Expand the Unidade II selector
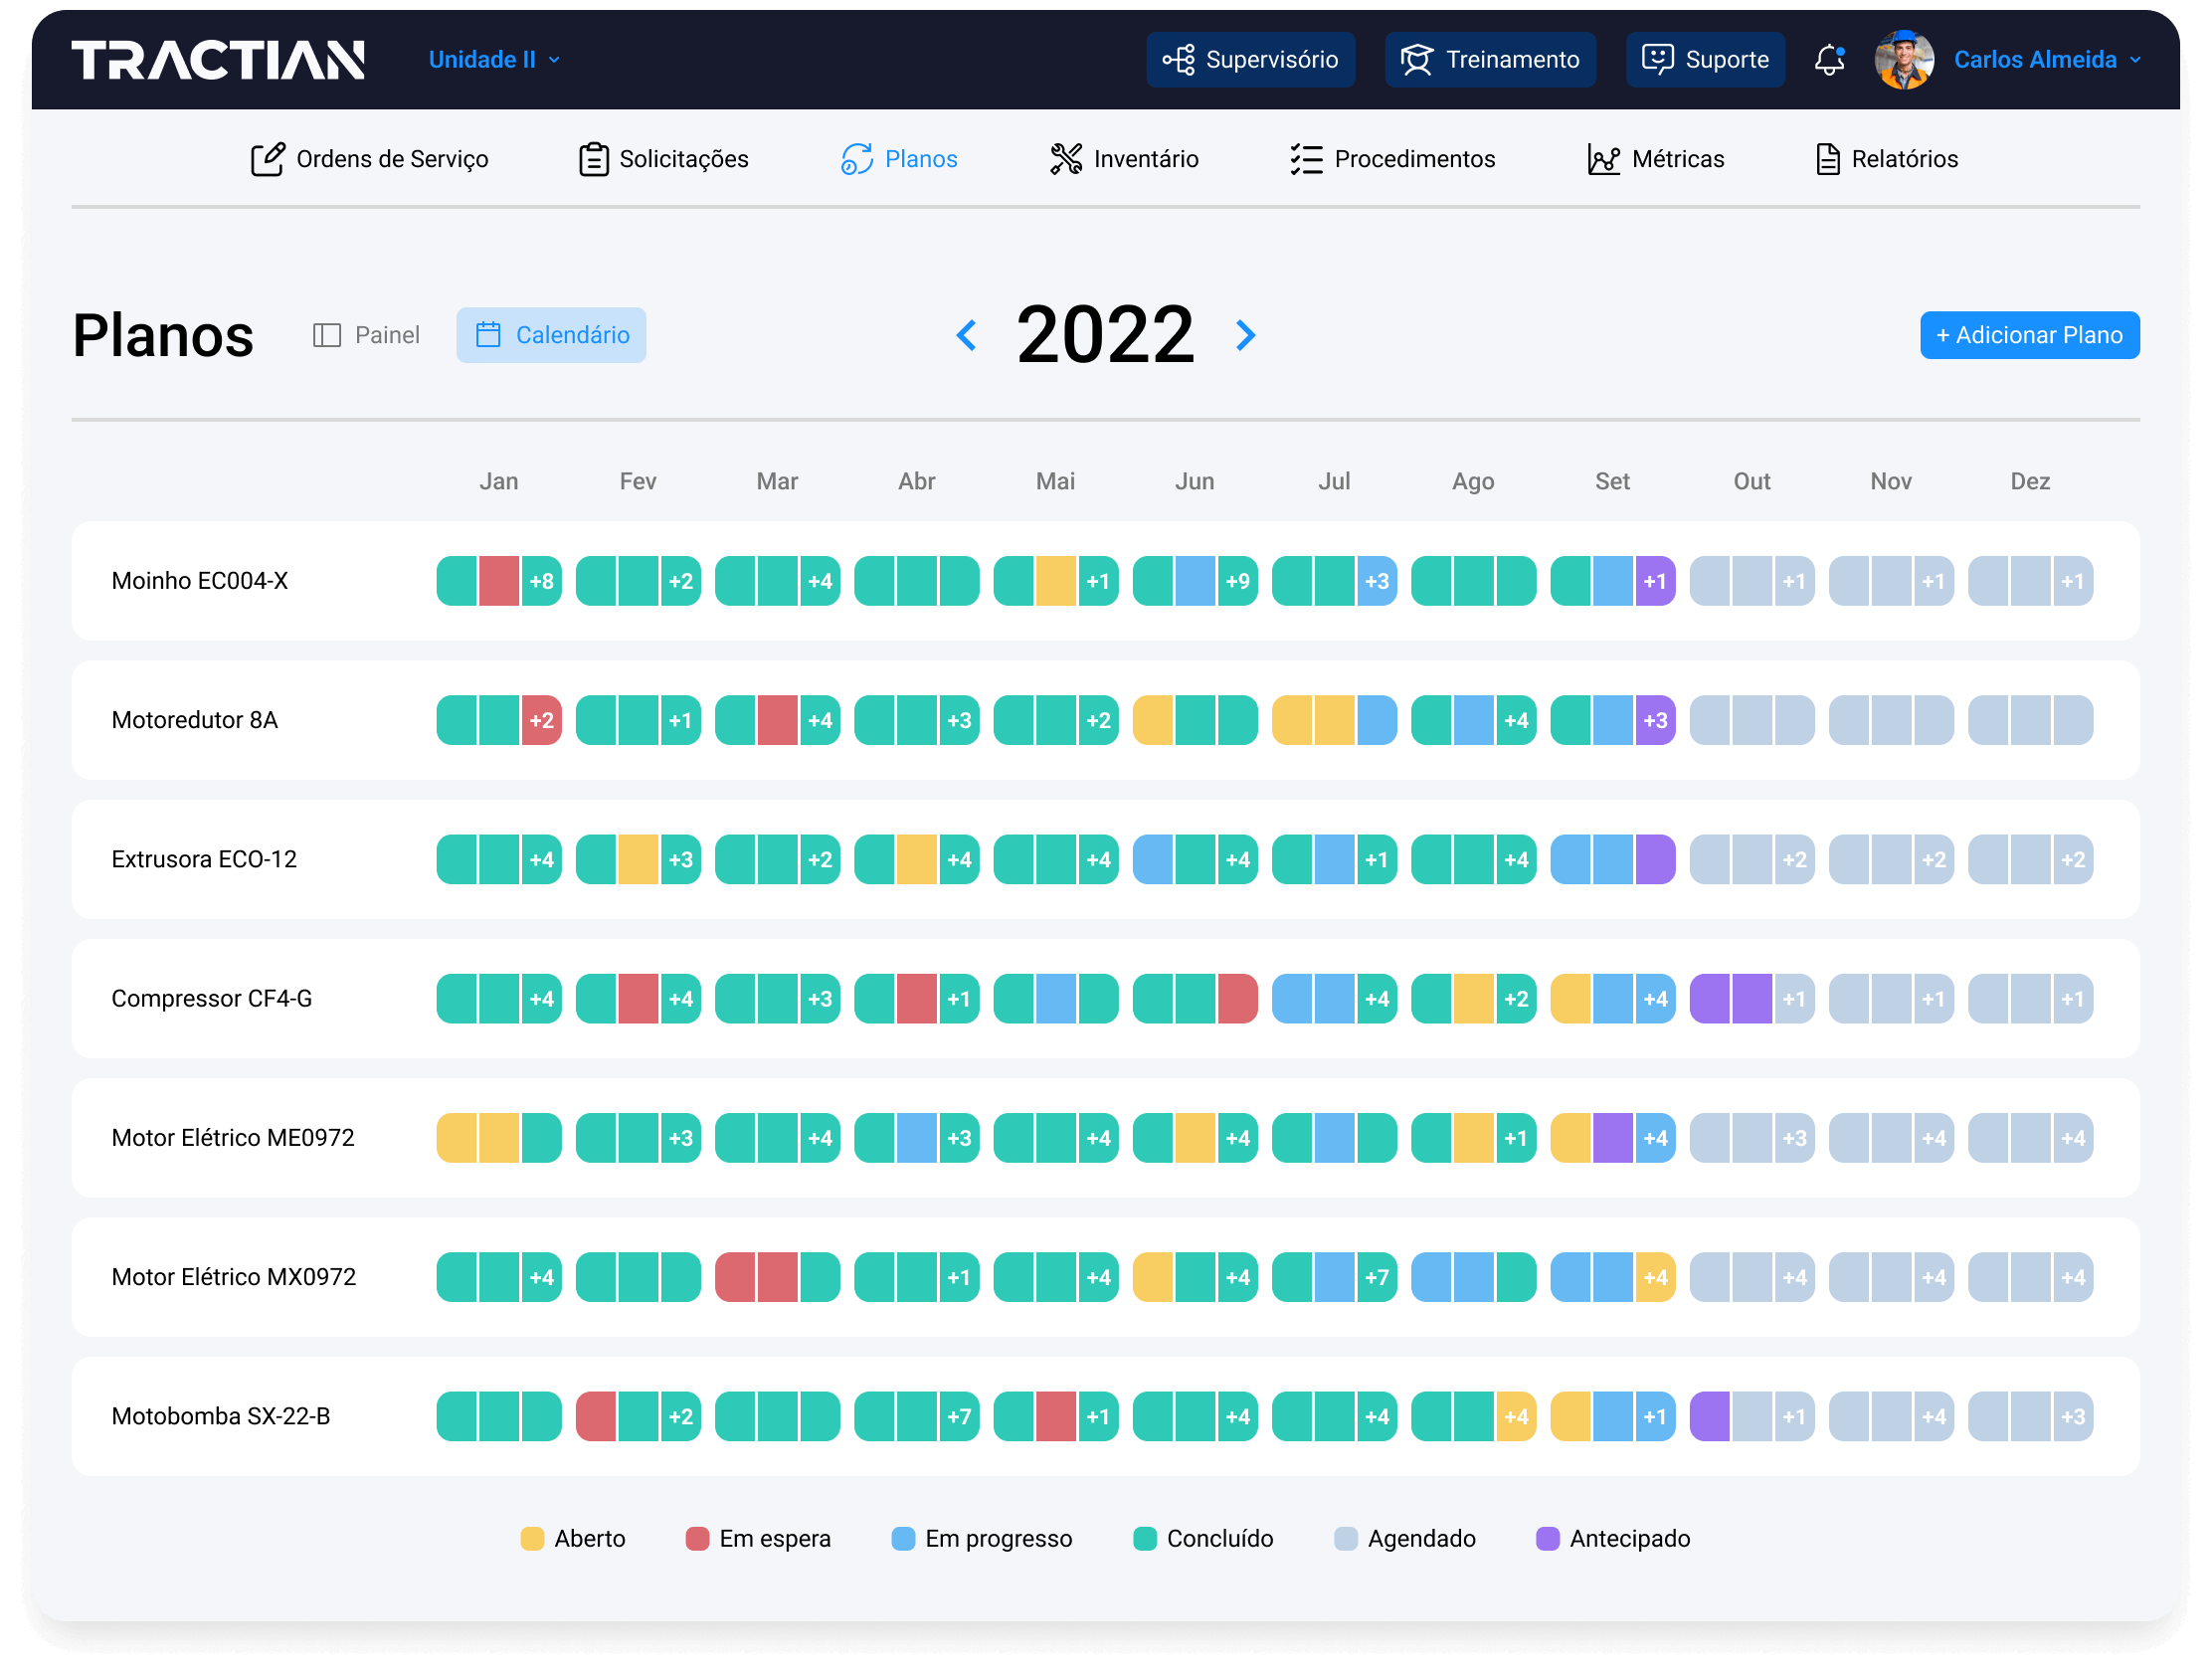This screenshot has height=1675, width=2212. [493, 59]
